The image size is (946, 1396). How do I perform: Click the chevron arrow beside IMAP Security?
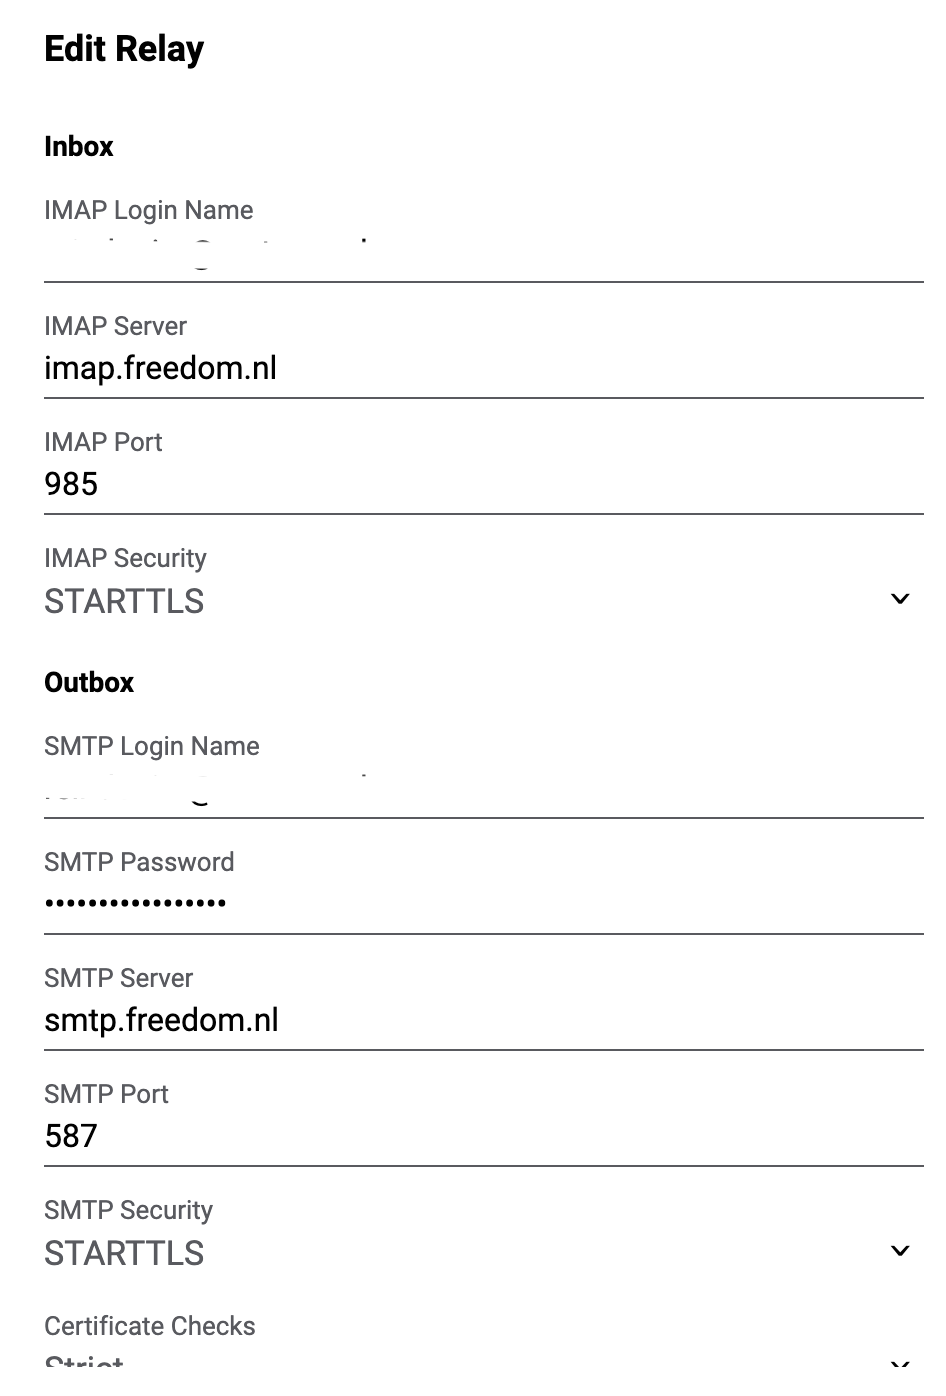pos(900,600)
